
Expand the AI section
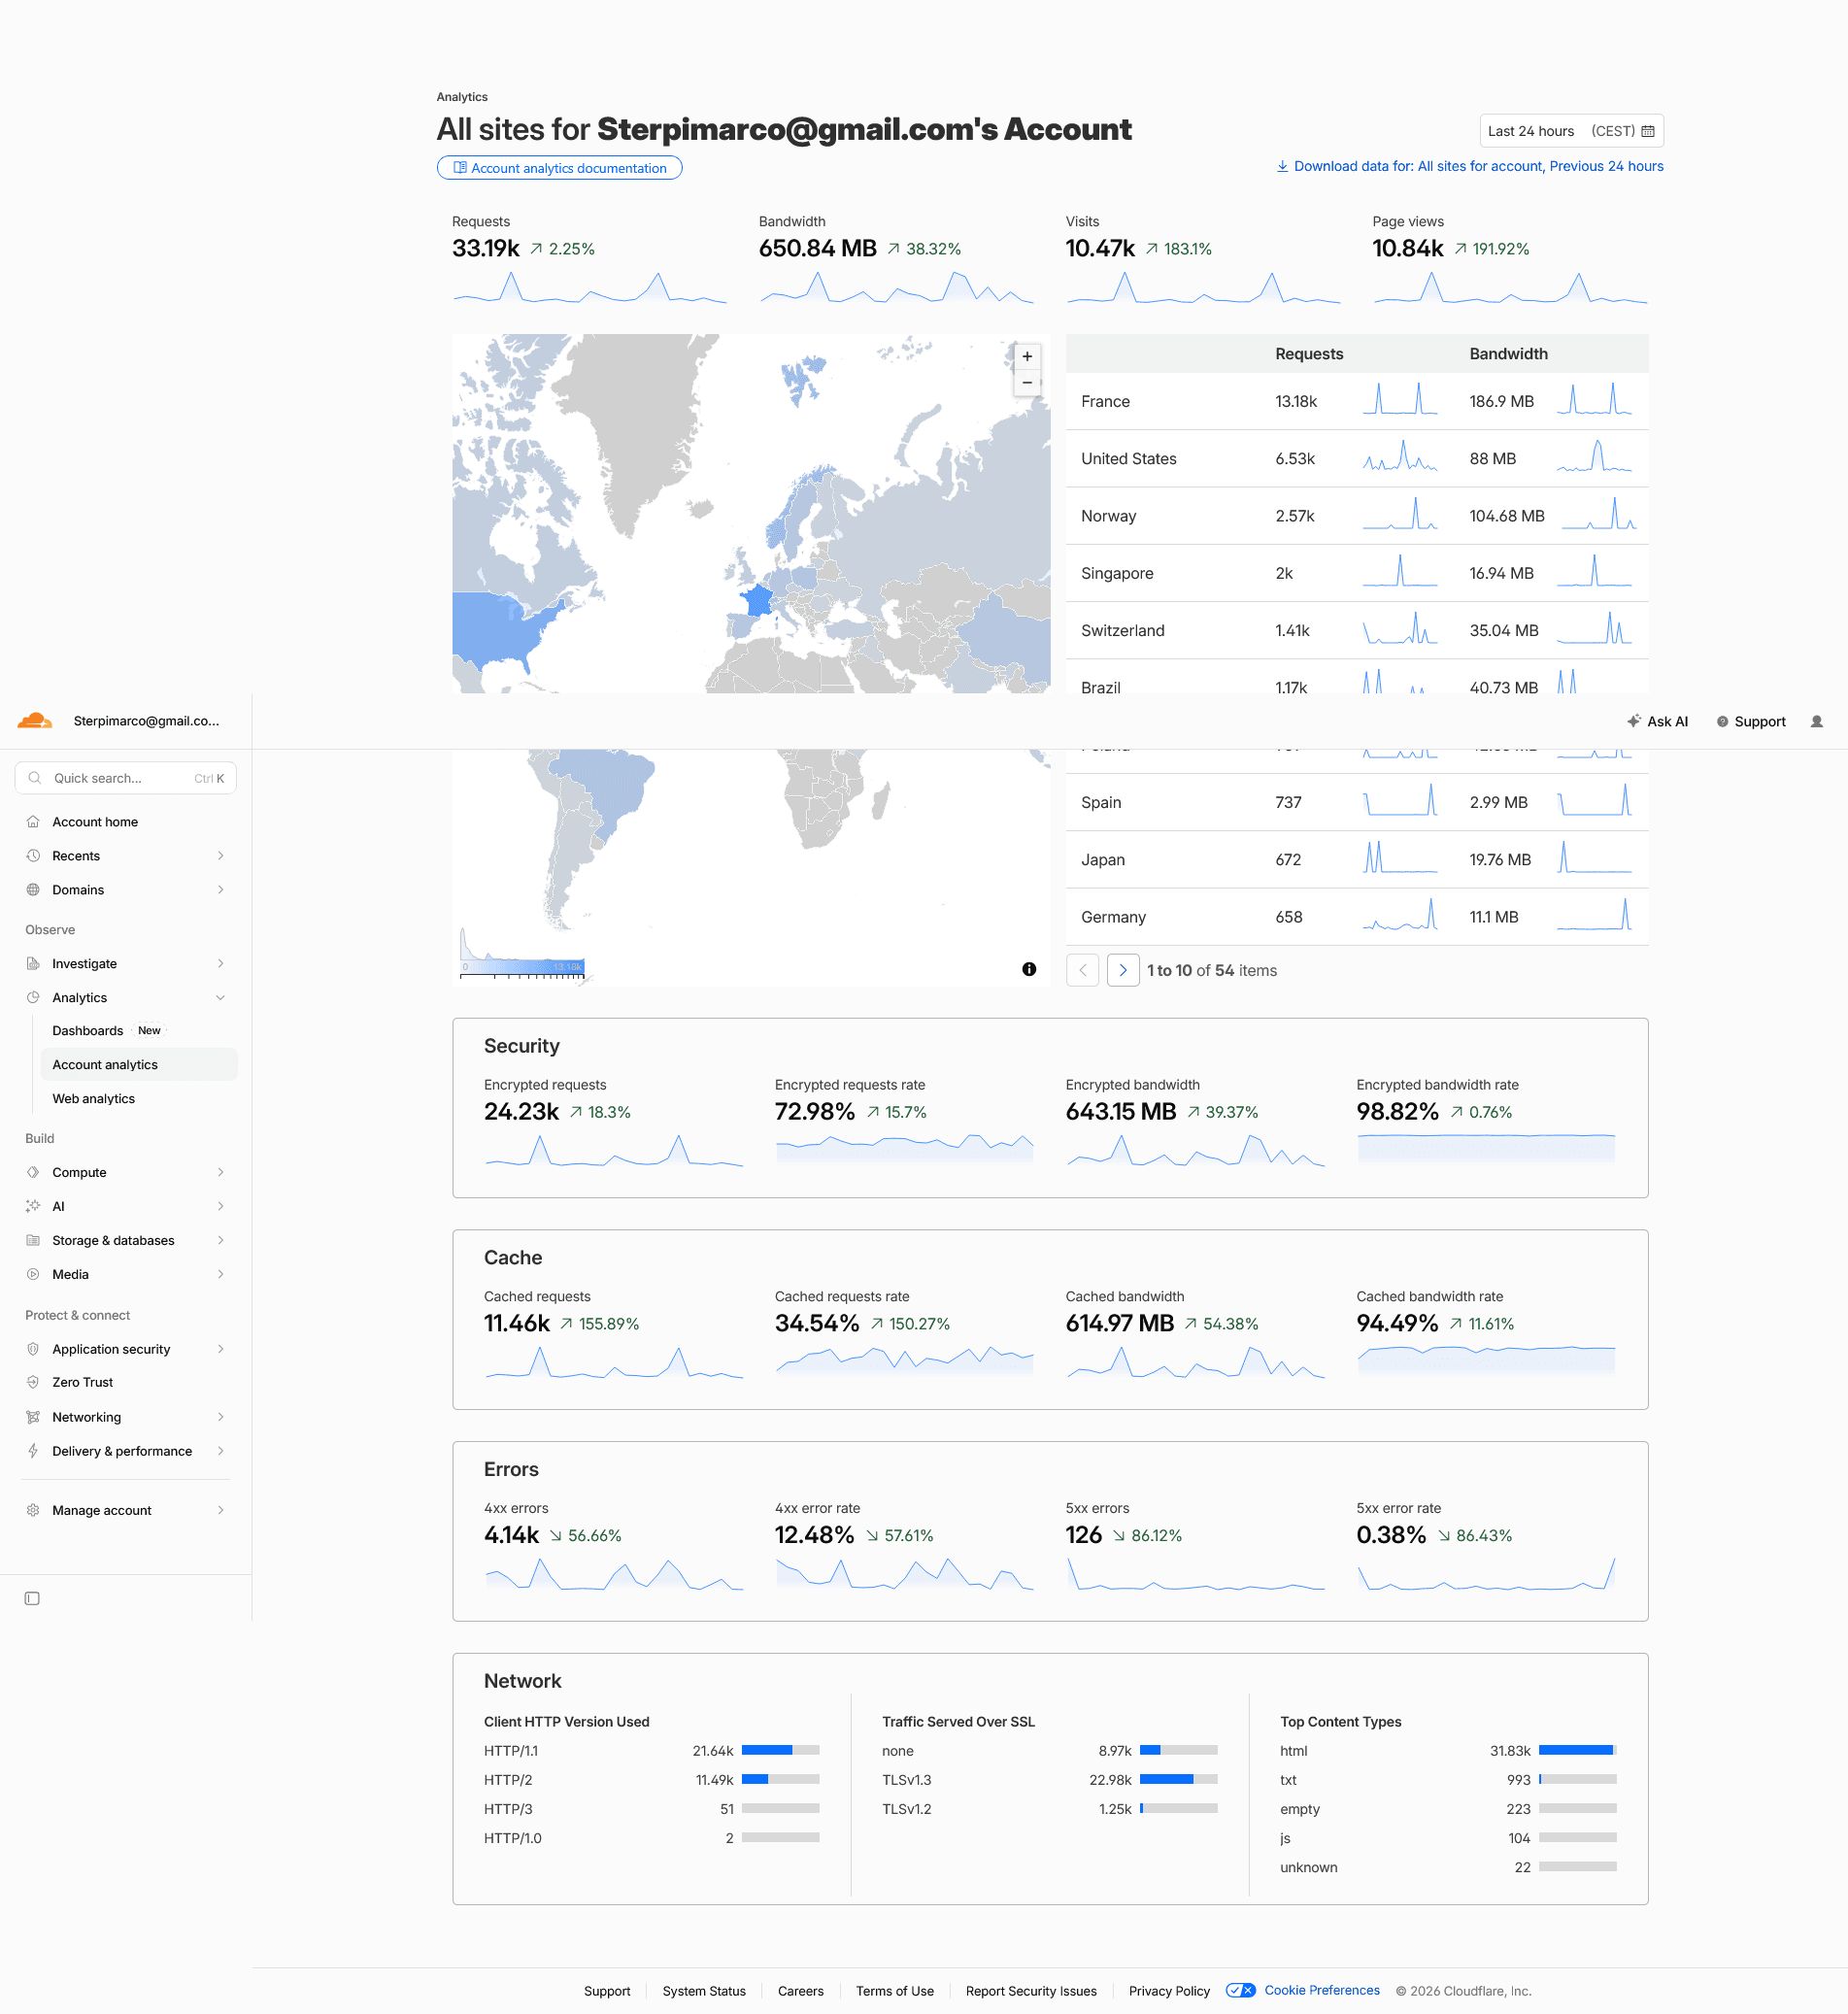point(126,1206)
